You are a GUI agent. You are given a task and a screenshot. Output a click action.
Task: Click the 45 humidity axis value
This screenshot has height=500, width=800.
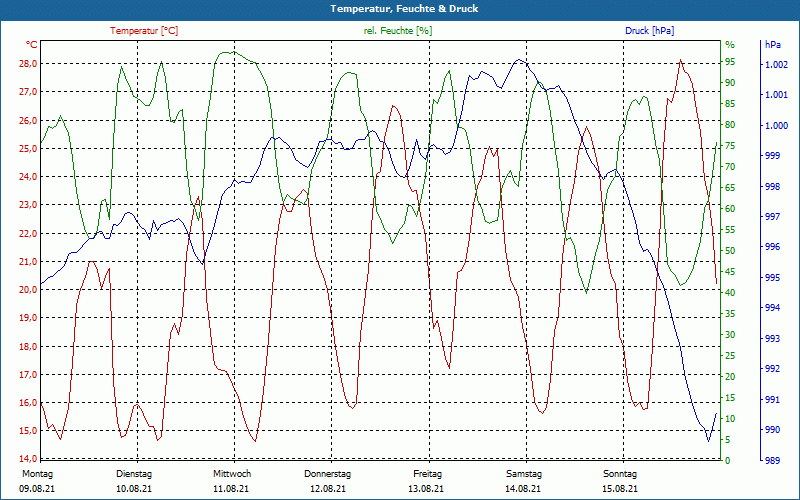pyautogui.click(x=730, y=271)
